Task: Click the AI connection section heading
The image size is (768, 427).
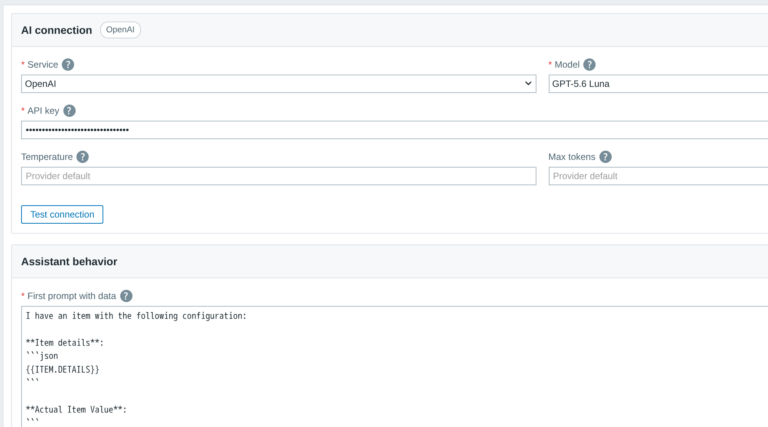Action: (x=56, y=30)
